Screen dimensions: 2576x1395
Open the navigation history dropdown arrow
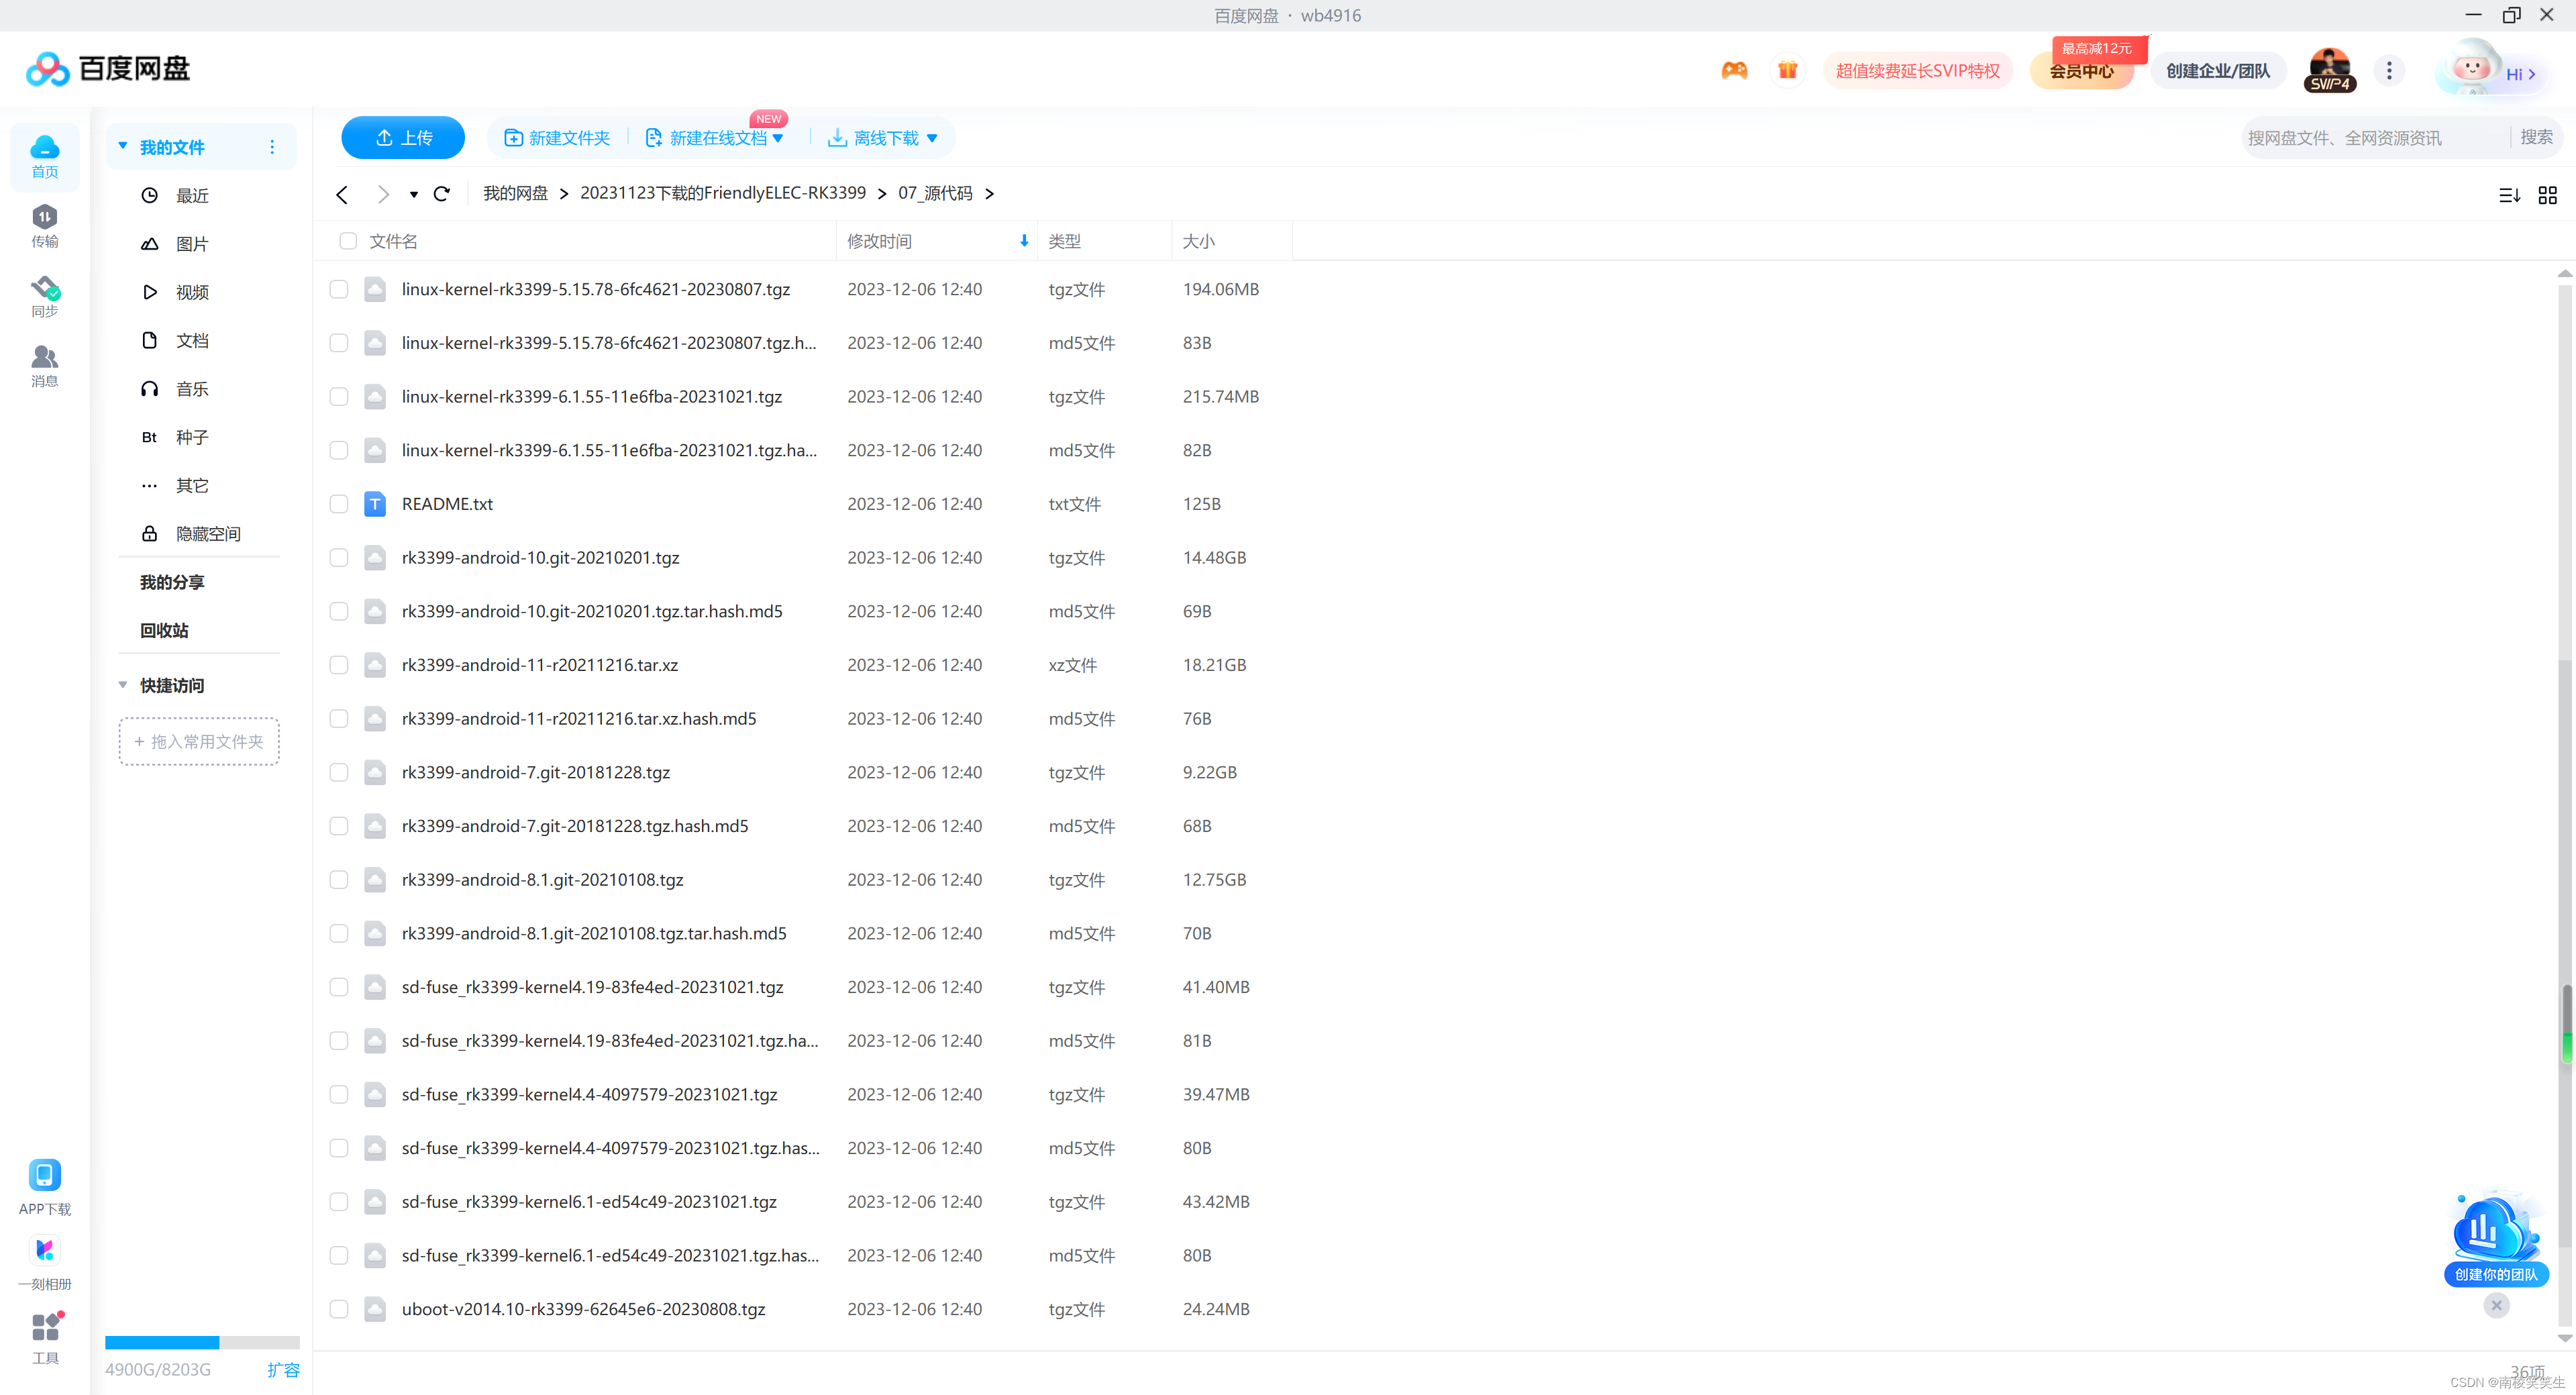pyautogui.click(x=413, y=195)
